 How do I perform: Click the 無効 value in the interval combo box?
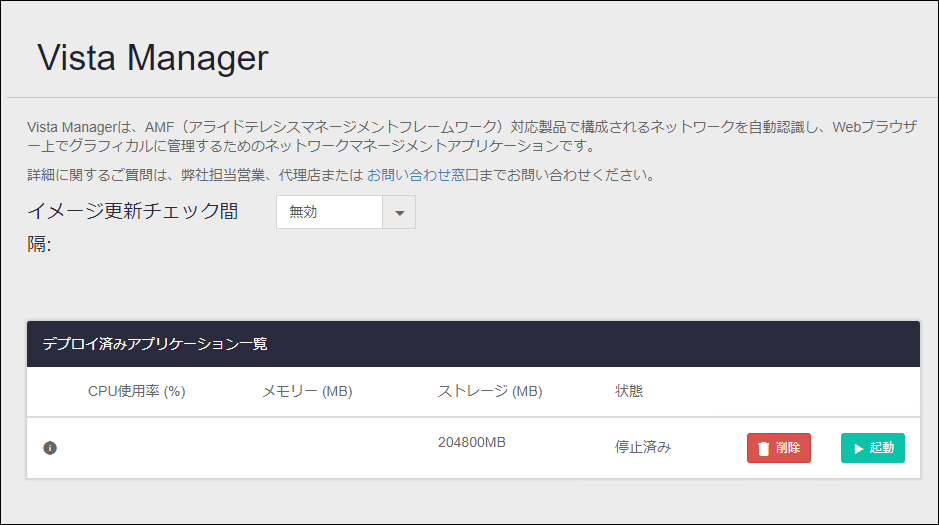pyautogui.click(x=329, y=212)
